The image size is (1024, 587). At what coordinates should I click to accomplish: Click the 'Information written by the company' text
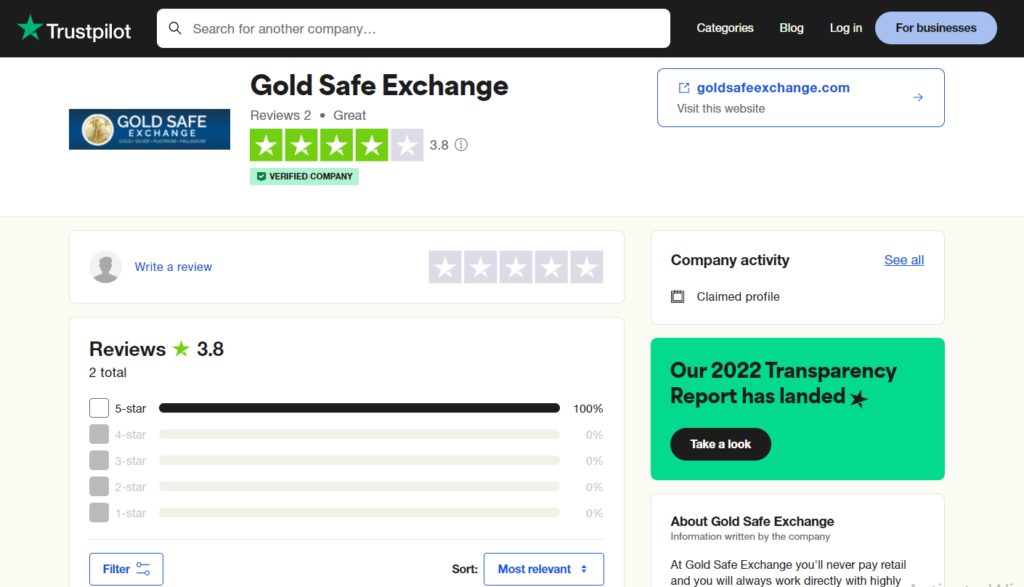750,537
